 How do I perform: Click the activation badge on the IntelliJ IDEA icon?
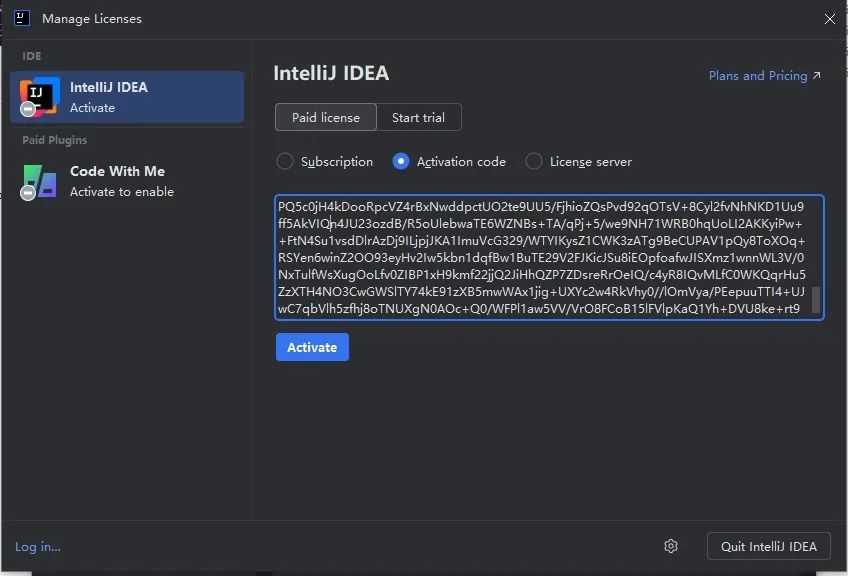(x=27, y=108)
